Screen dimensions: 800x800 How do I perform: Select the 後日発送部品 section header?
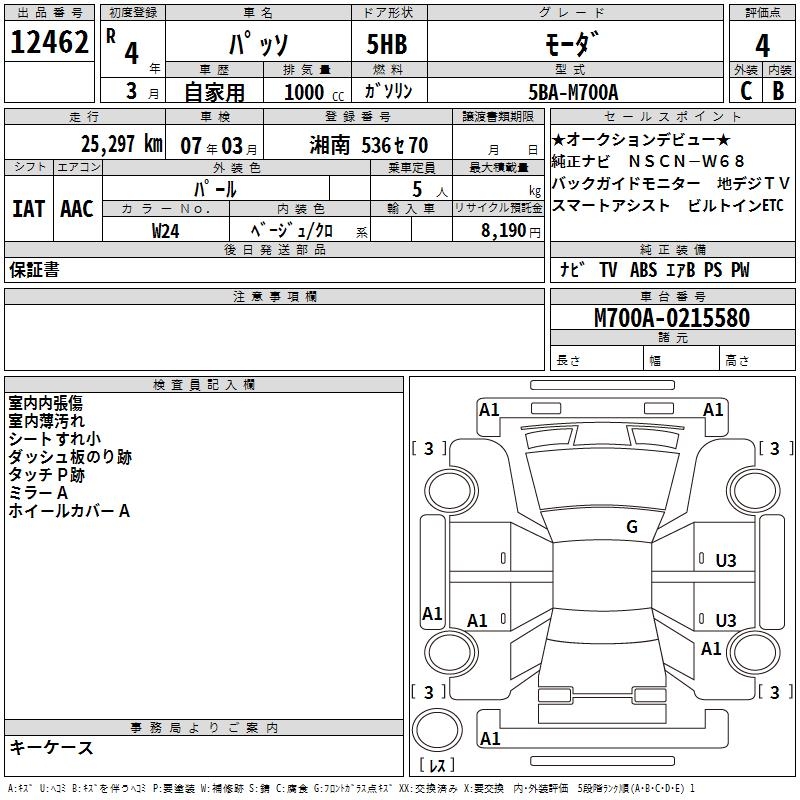coord(275,249)
